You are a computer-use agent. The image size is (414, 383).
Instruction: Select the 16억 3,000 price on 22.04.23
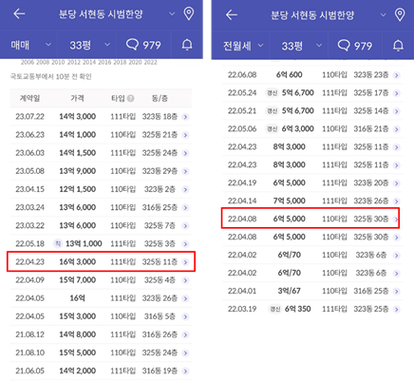click(x=77, y=262)
